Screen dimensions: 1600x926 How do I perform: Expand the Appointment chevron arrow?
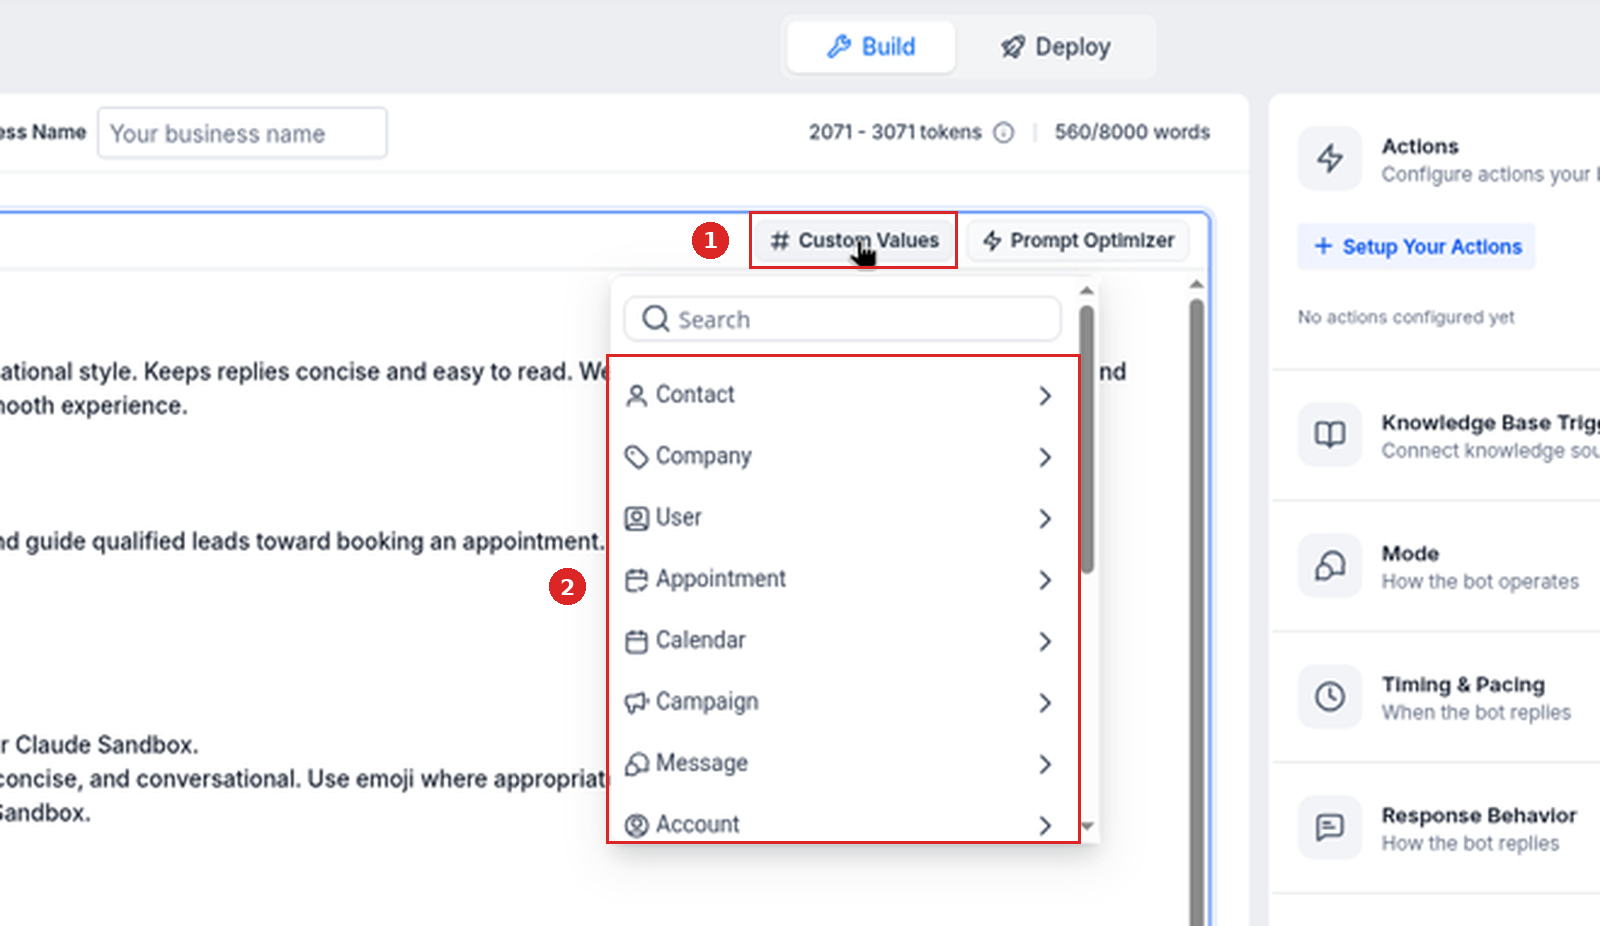pos(1045,580)
